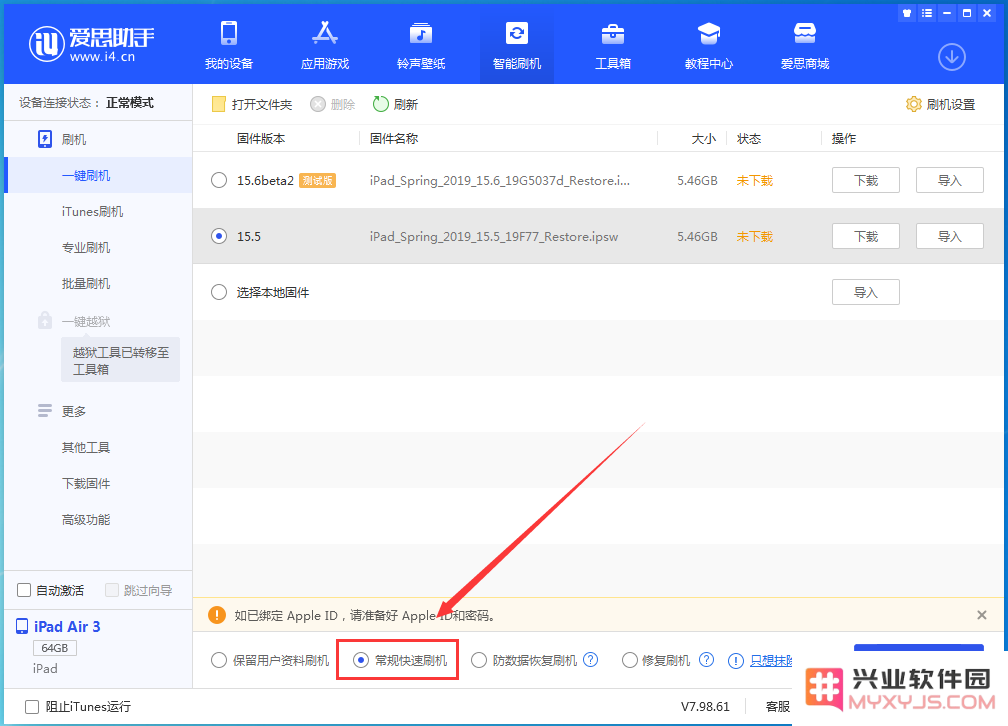
Task: Click the iPad Air 3 device icon
Action: coord(22,626)
